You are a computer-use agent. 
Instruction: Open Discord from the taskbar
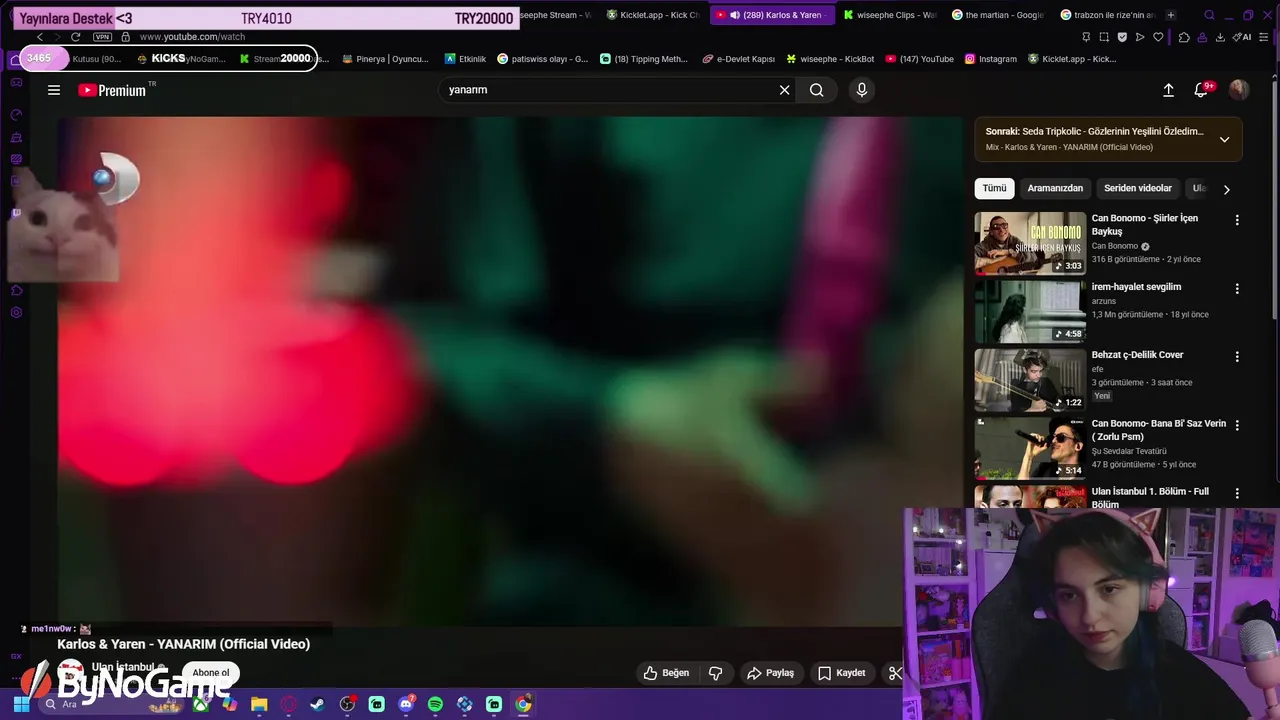point(406,704)
